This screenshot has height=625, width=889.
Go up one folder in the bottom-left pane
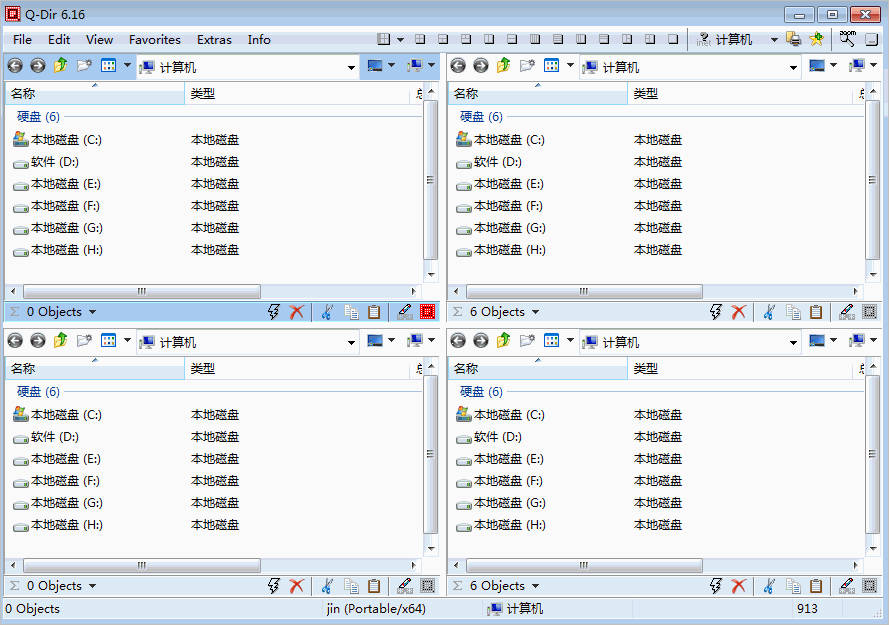(61, 341)
